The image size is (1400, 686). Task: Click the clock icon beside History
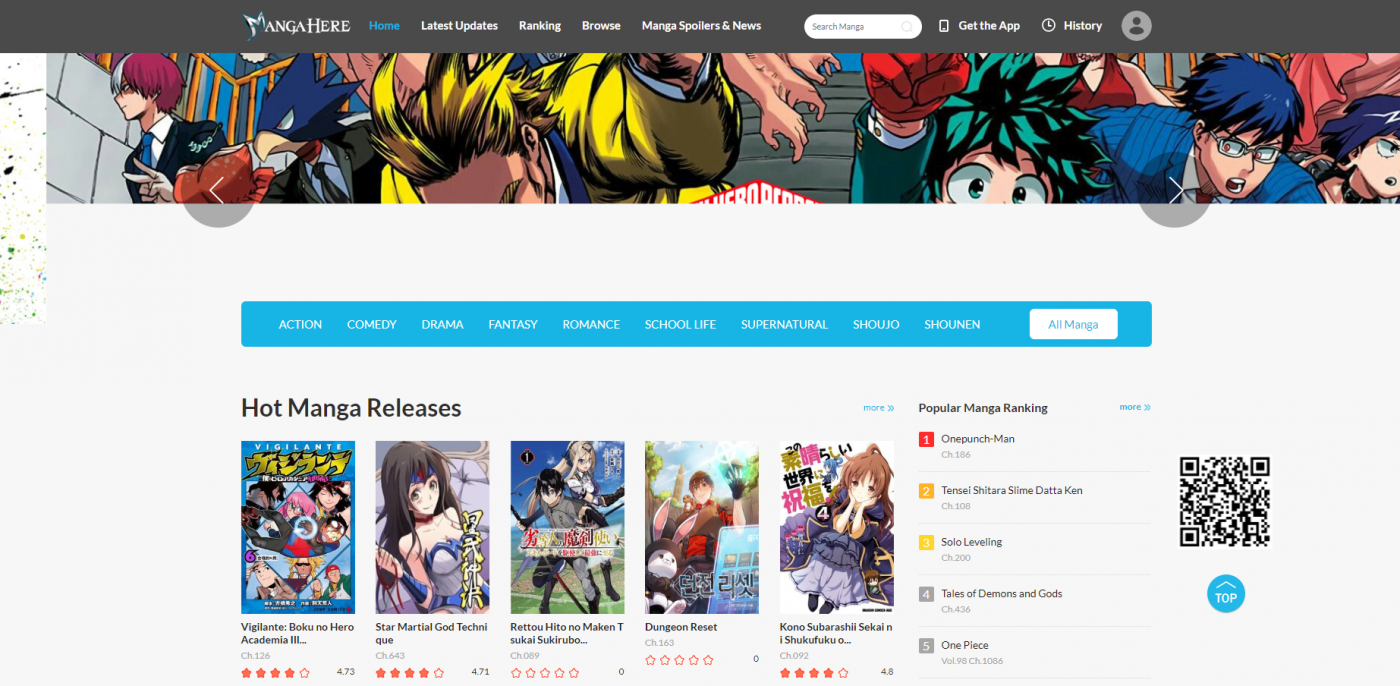(1048, 26)
